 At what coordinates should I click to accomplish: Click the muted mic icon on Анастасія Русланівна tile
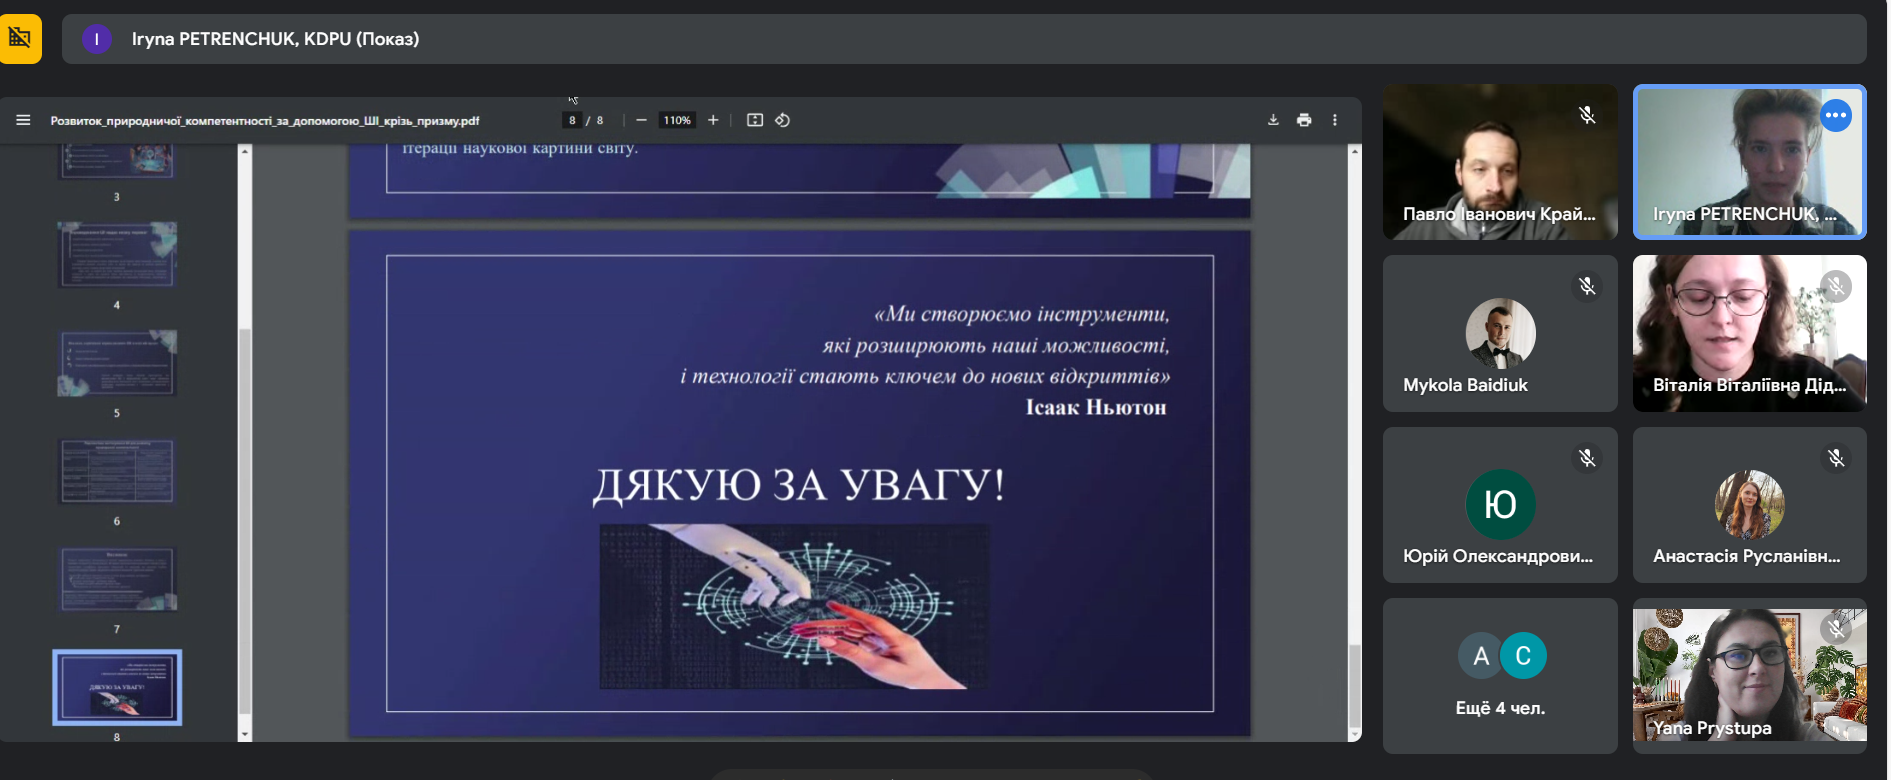pos(1836,458)
